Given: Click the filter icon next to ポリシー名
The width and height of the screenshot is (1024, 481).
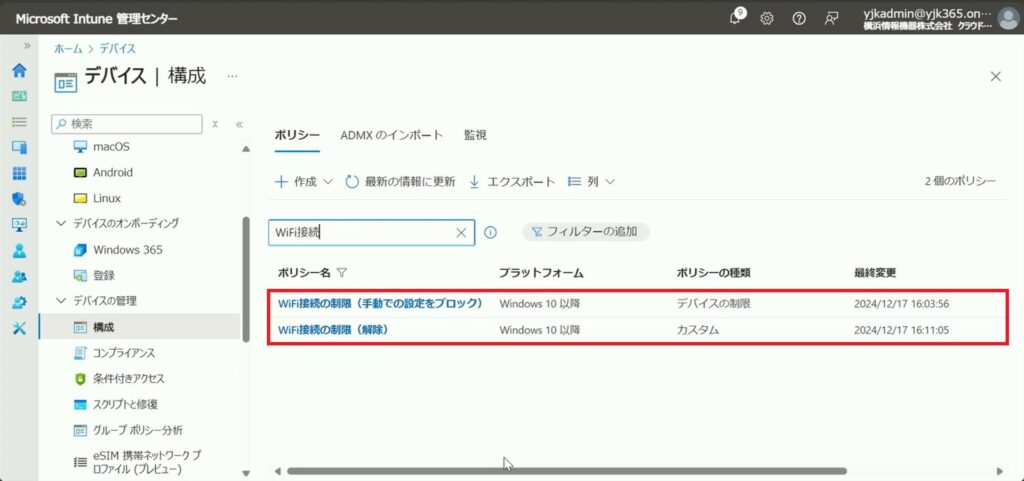Looking at the screenshot, I should (341, 273).
